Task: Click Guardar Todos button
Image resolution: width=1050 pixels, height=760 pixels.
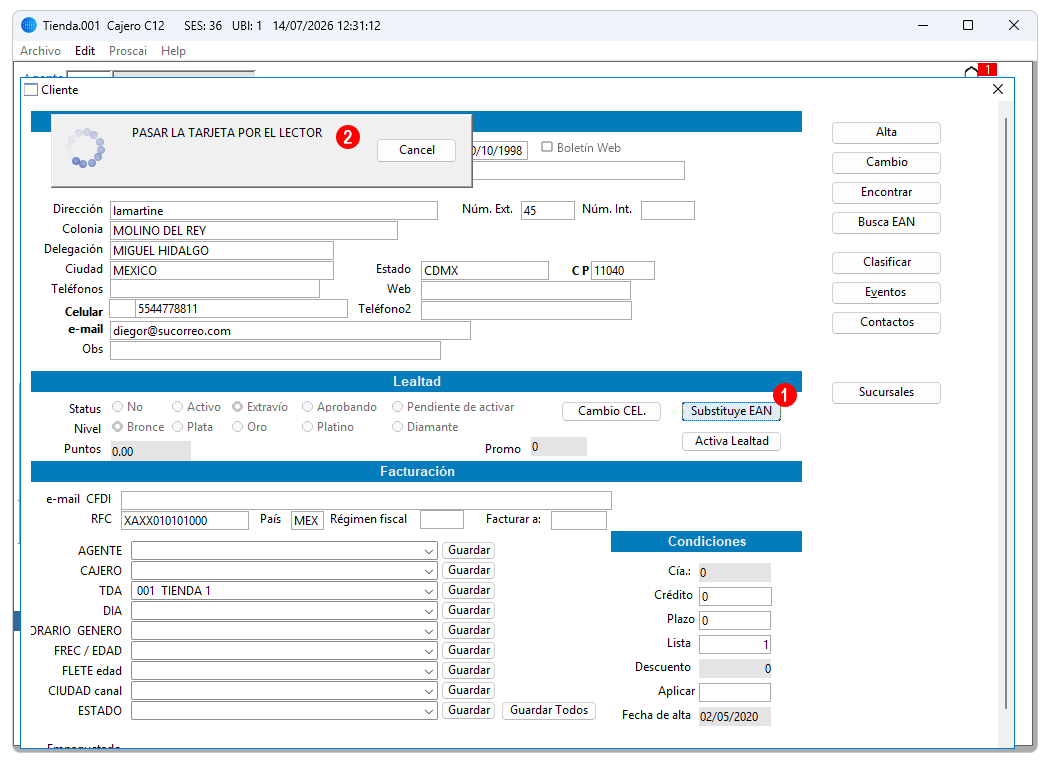Action: 548,710
